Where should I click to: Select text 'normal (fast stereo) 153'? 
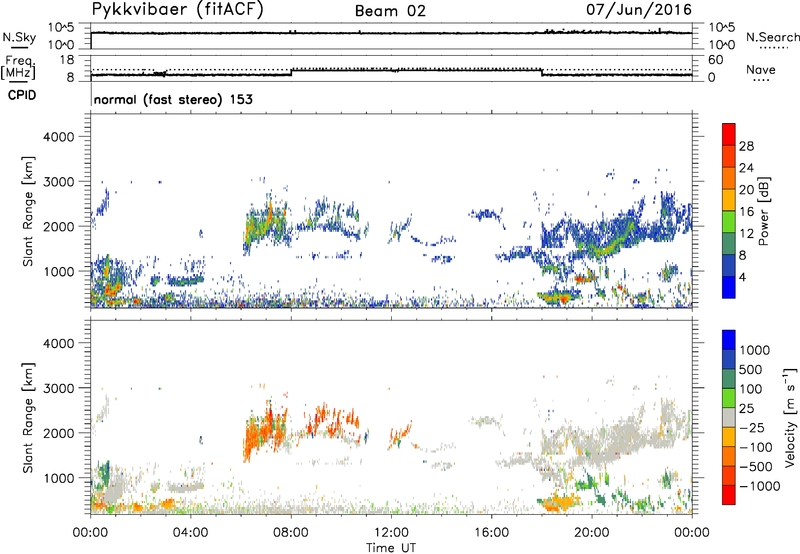pyautogui.click(x=173, y=99)
